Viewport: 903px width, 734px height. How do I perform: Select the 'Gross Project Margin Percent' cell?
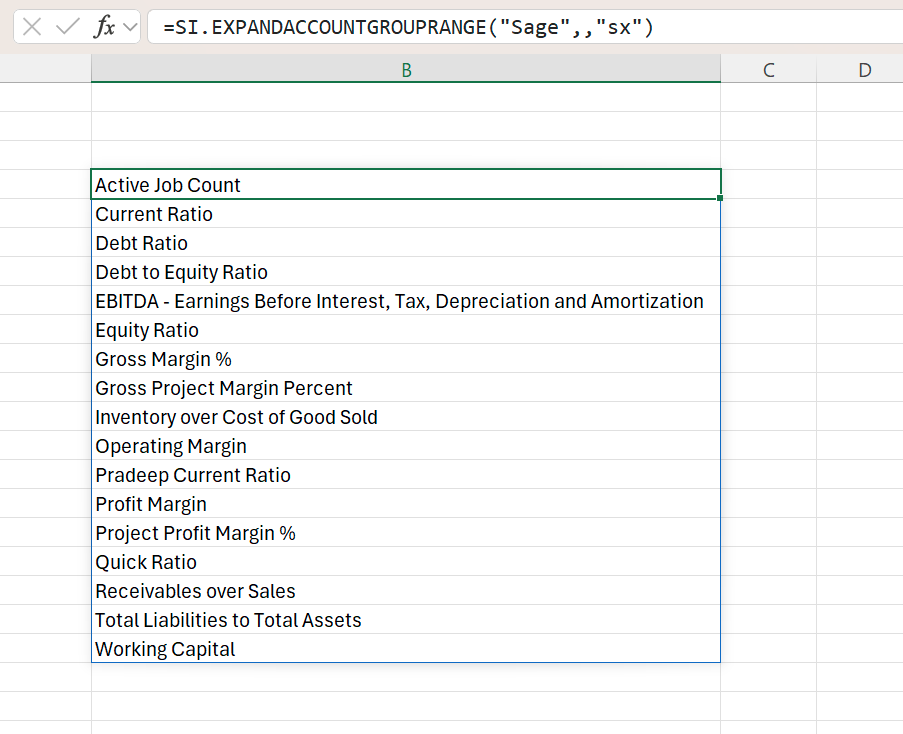(406, 387)
